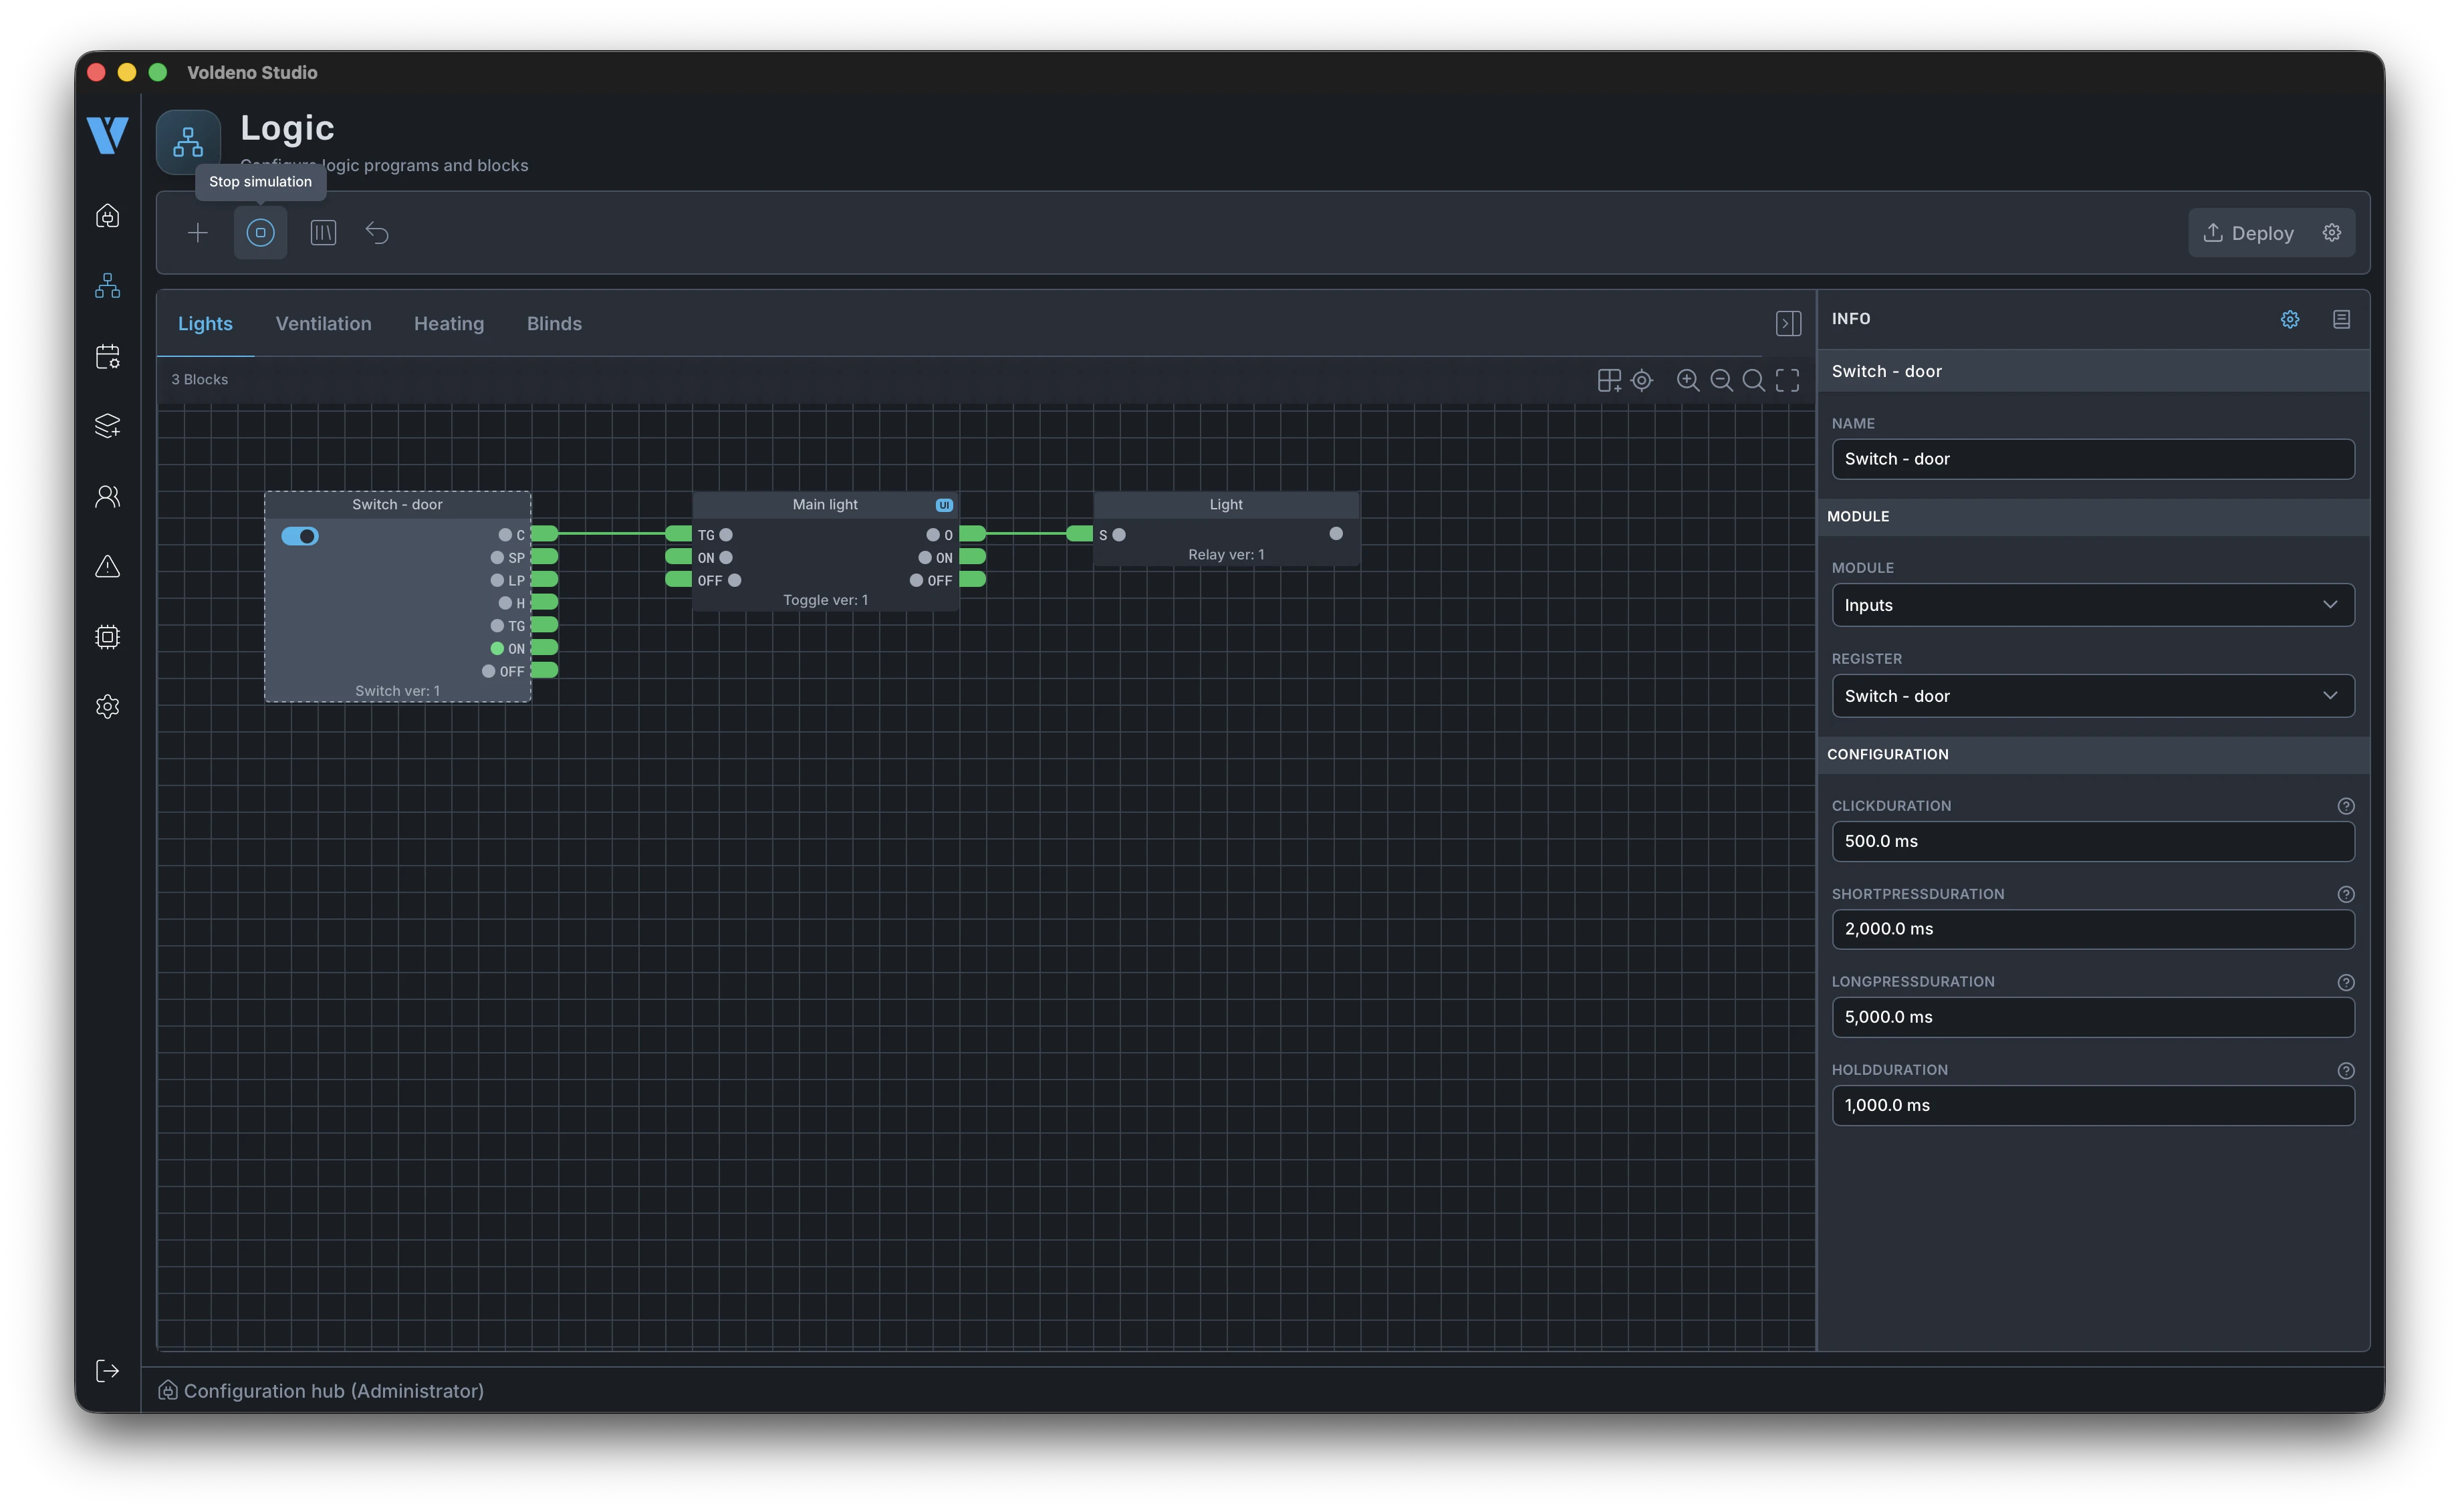The width and height of the screenshot is (2460, 1512).
Task: Click the Toggle ver: 1 label
Action: pyautogui.click(x=825, y=600)
